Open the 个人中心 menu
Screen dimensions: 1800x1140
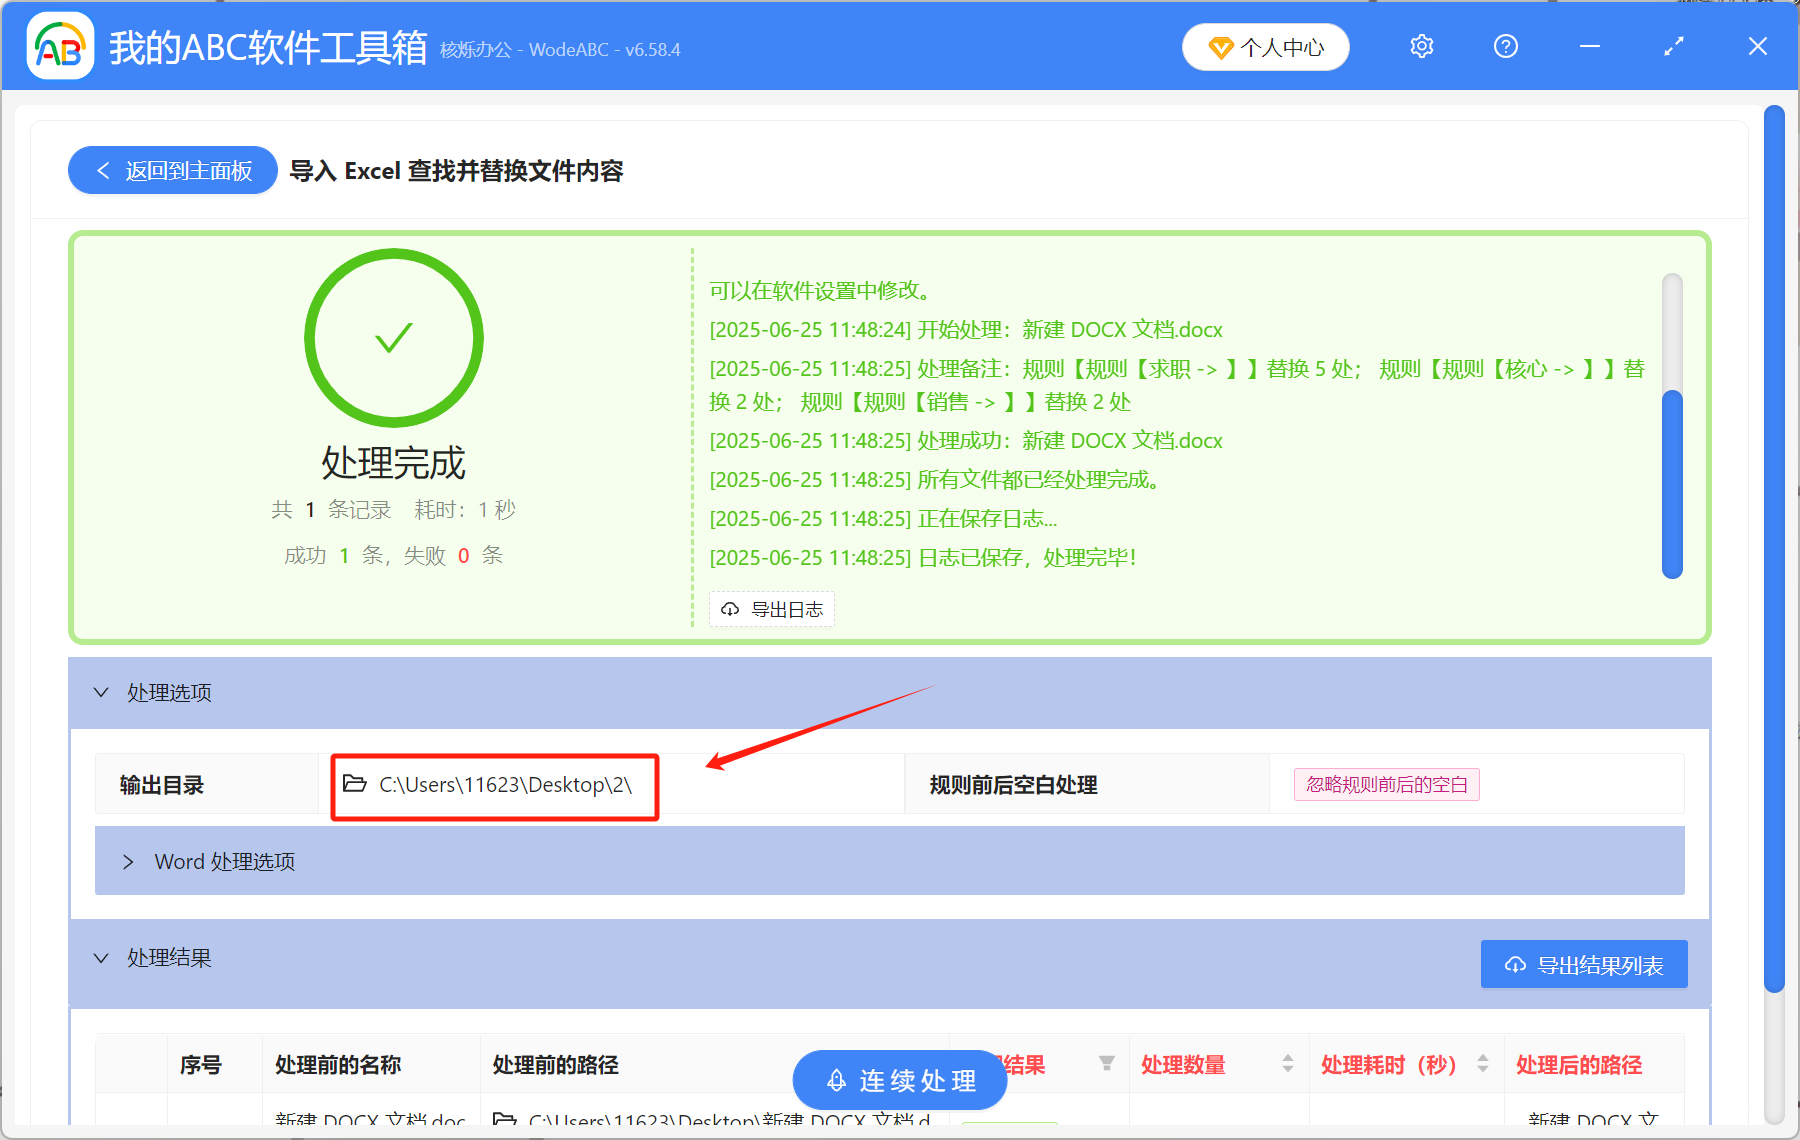1265,46
